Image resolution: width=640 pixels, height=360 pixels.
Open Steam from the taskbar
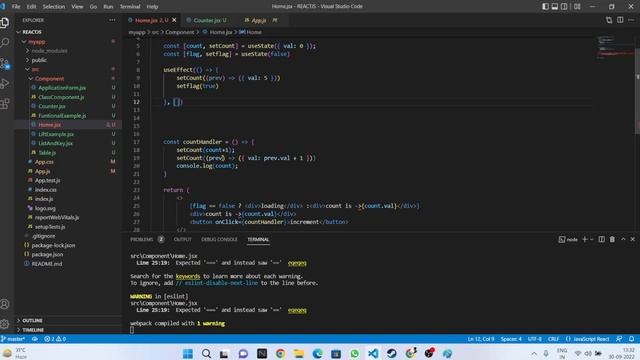point(391,353)
